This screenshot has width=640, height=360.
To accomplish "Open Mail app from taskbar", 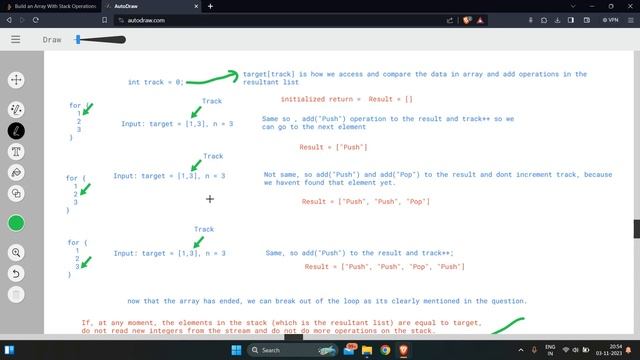I will tap(350, 350).
